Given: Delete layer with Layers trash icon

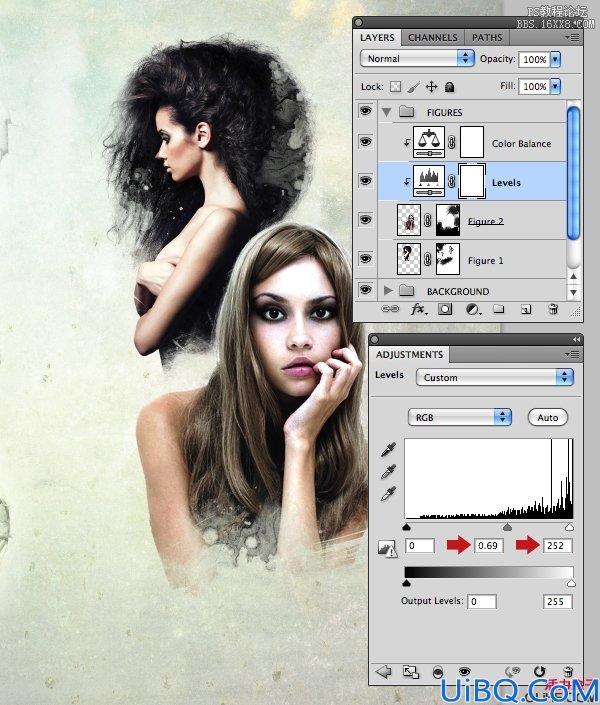Looking at the screenshot, I should click(x=553, y=309).
